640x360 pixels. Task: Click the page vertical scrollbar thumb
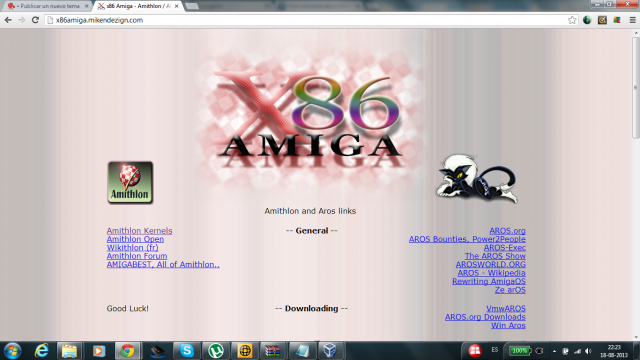tap(636, 88)
